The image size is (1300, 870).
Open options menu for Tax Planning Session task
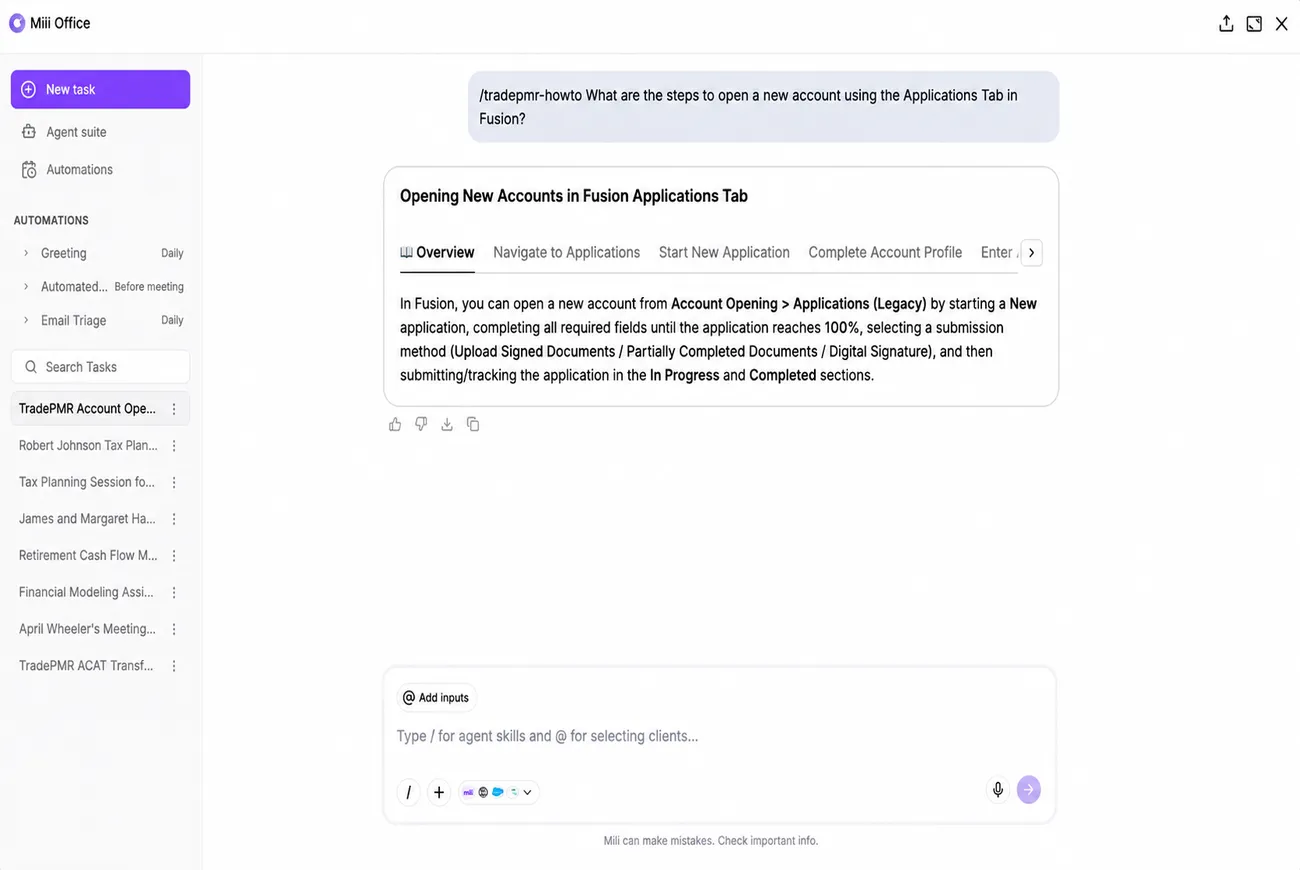click(x=174, y=482)
